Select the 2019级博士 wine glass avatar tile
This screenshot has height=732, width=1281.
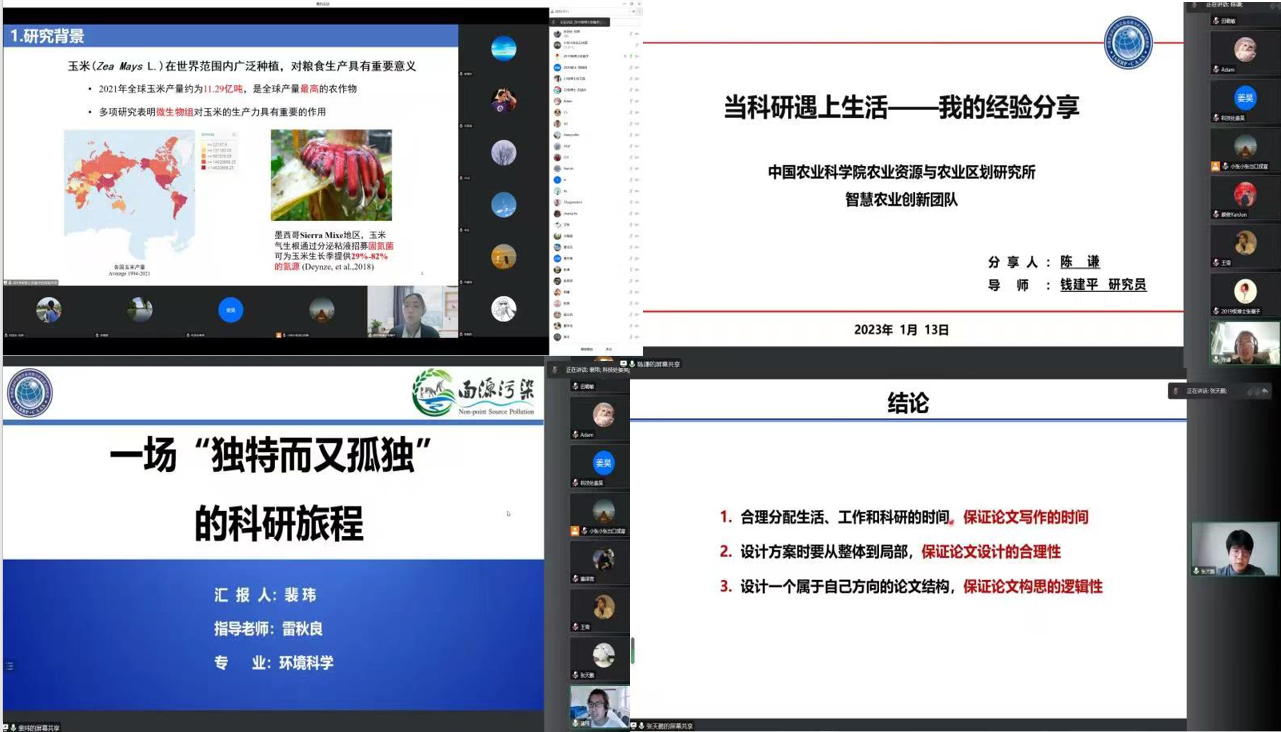click(1244, 290)
